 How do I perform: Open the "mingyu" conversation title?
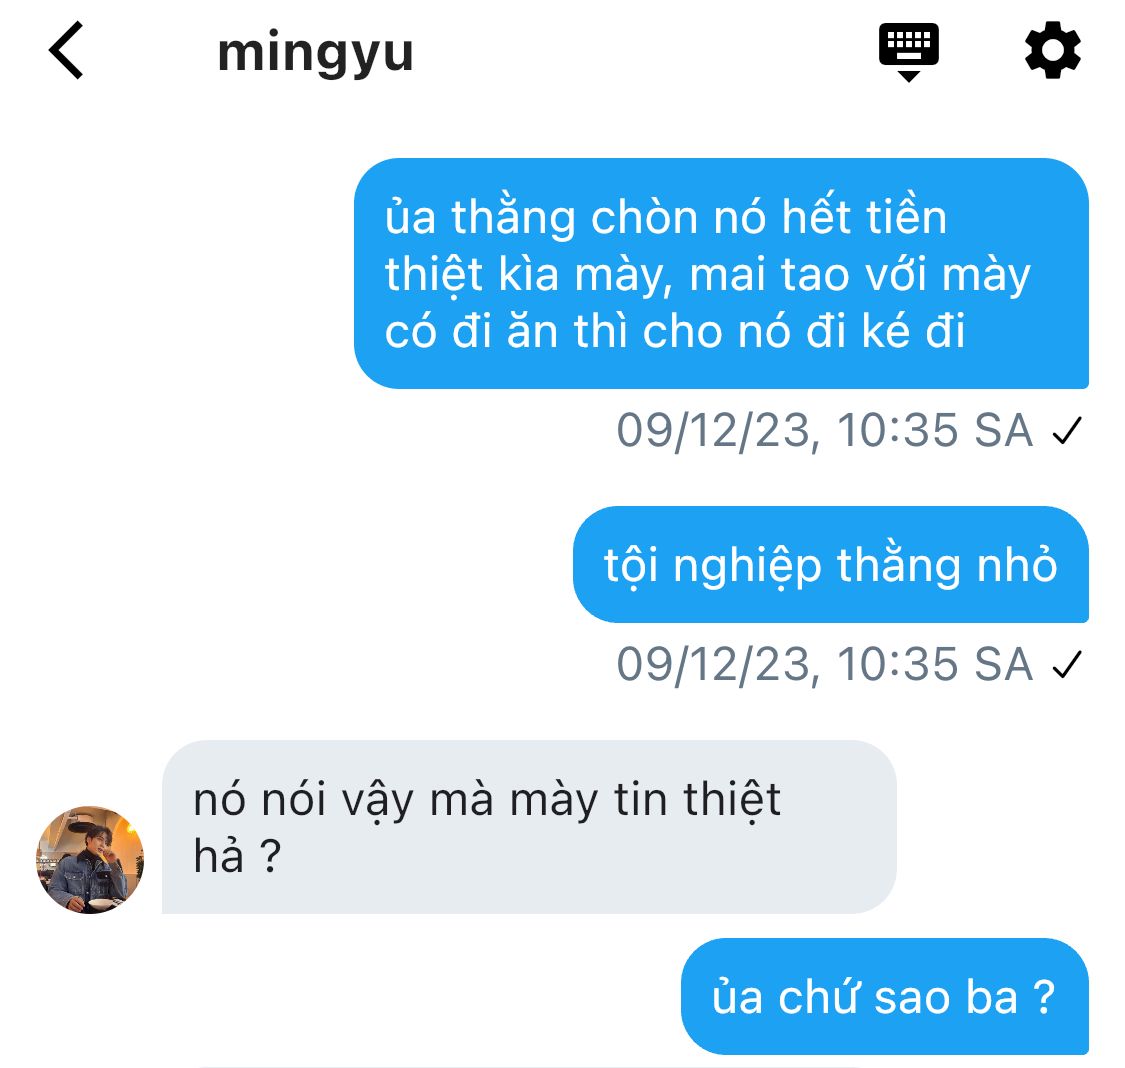click(x=315, y=54)
